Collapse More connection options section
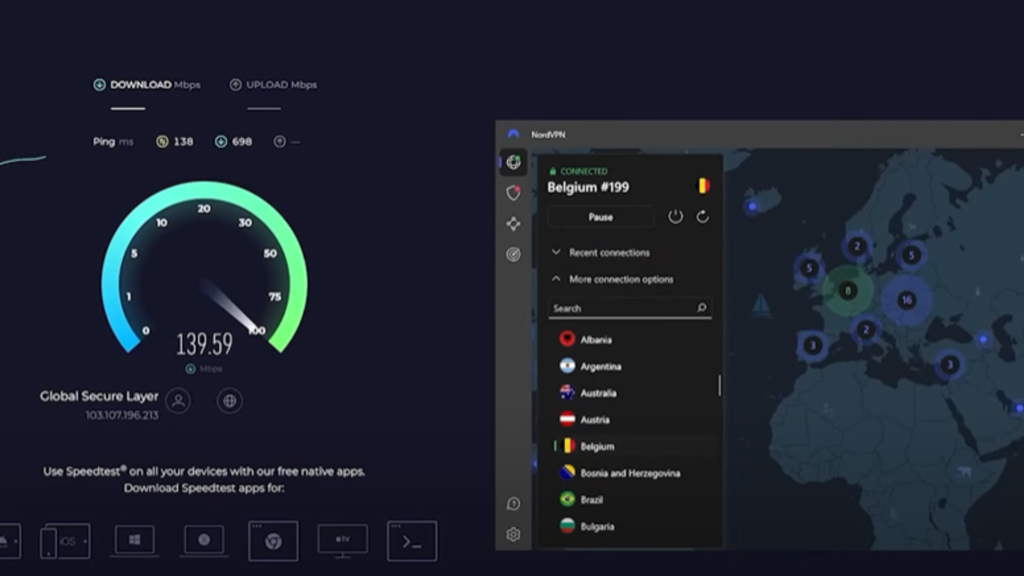The image size is (1024, 576). [613, 280]
